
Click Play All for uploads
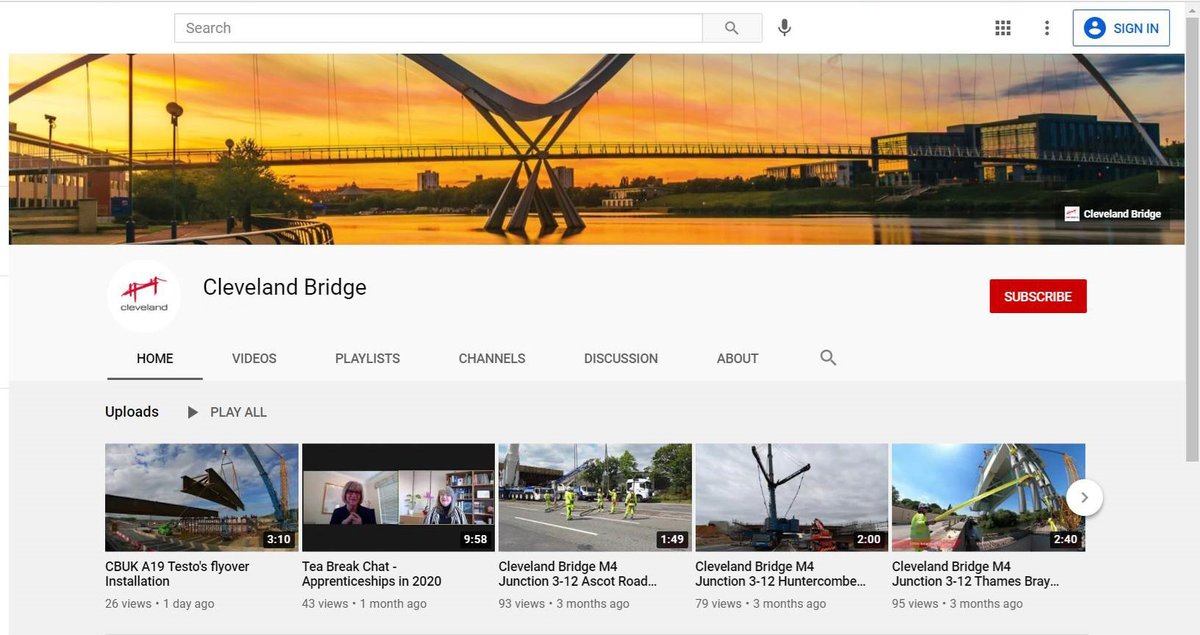click(227, 412)
